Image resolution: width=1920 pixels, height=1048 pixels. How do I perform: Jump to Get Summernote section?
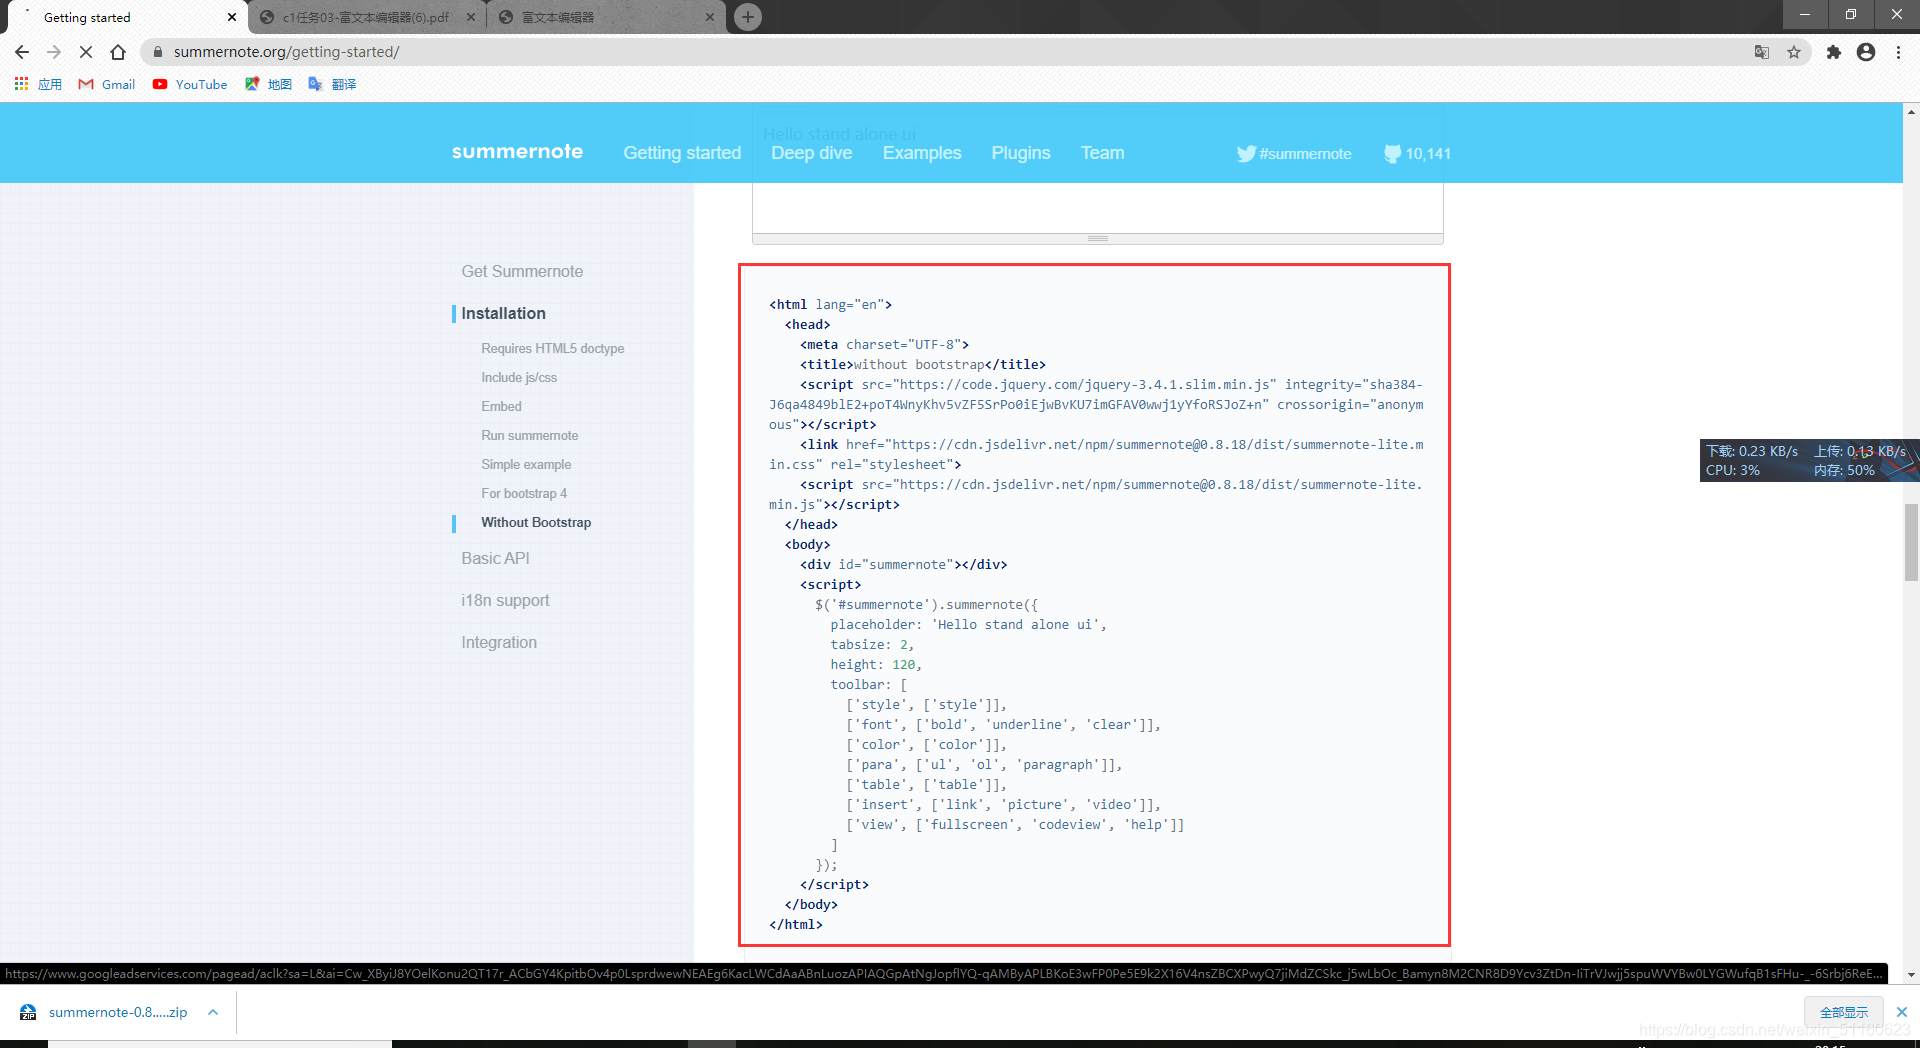pos(522,271)
